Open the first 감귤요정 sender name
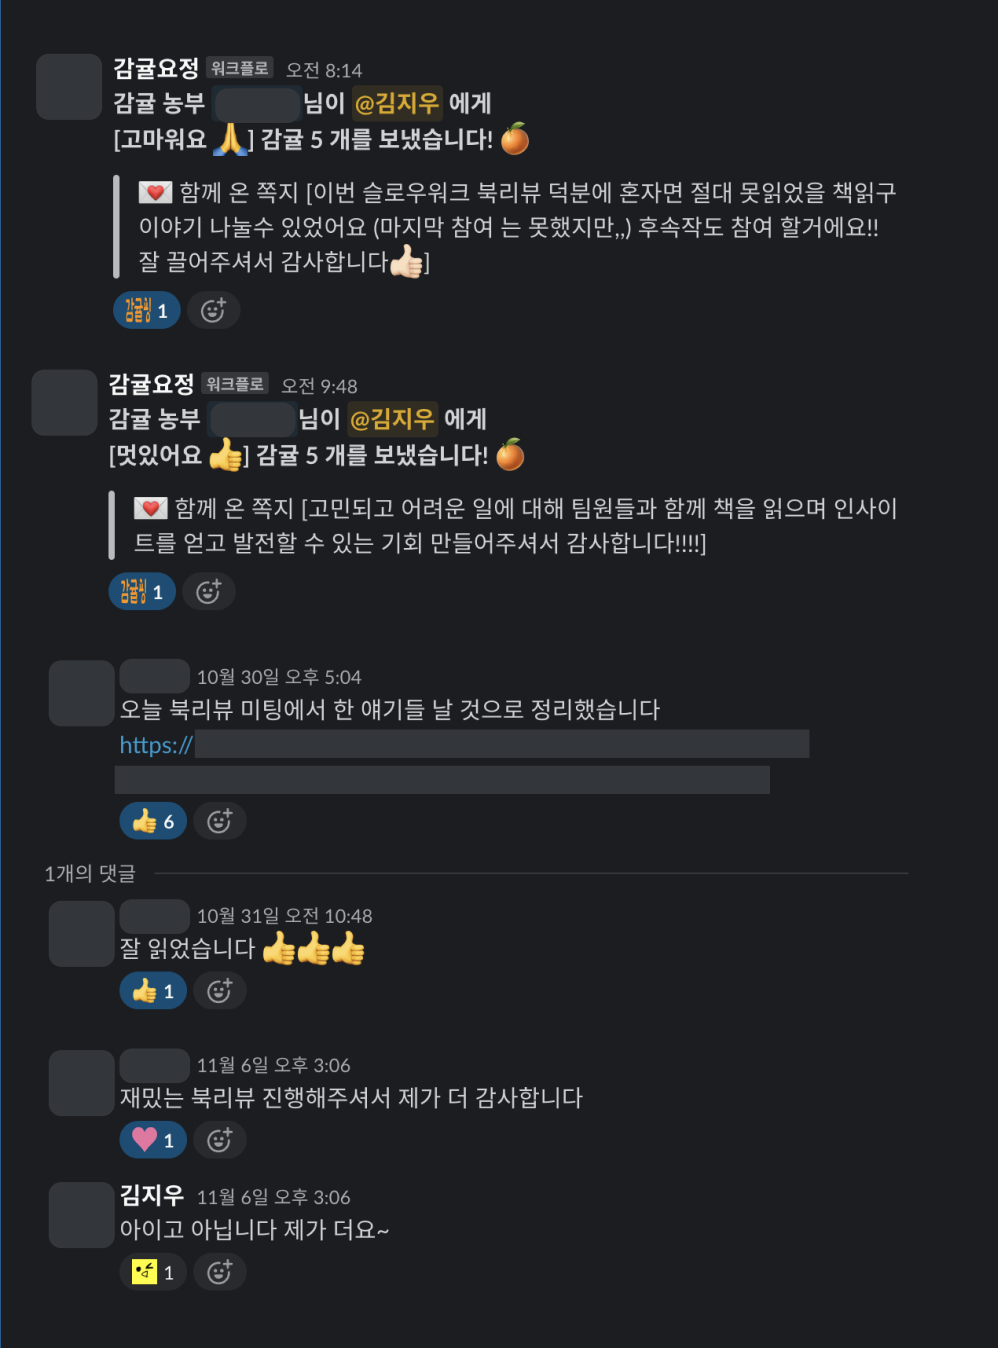This screenshot has height=1348, width=998. tap(156, 68)
